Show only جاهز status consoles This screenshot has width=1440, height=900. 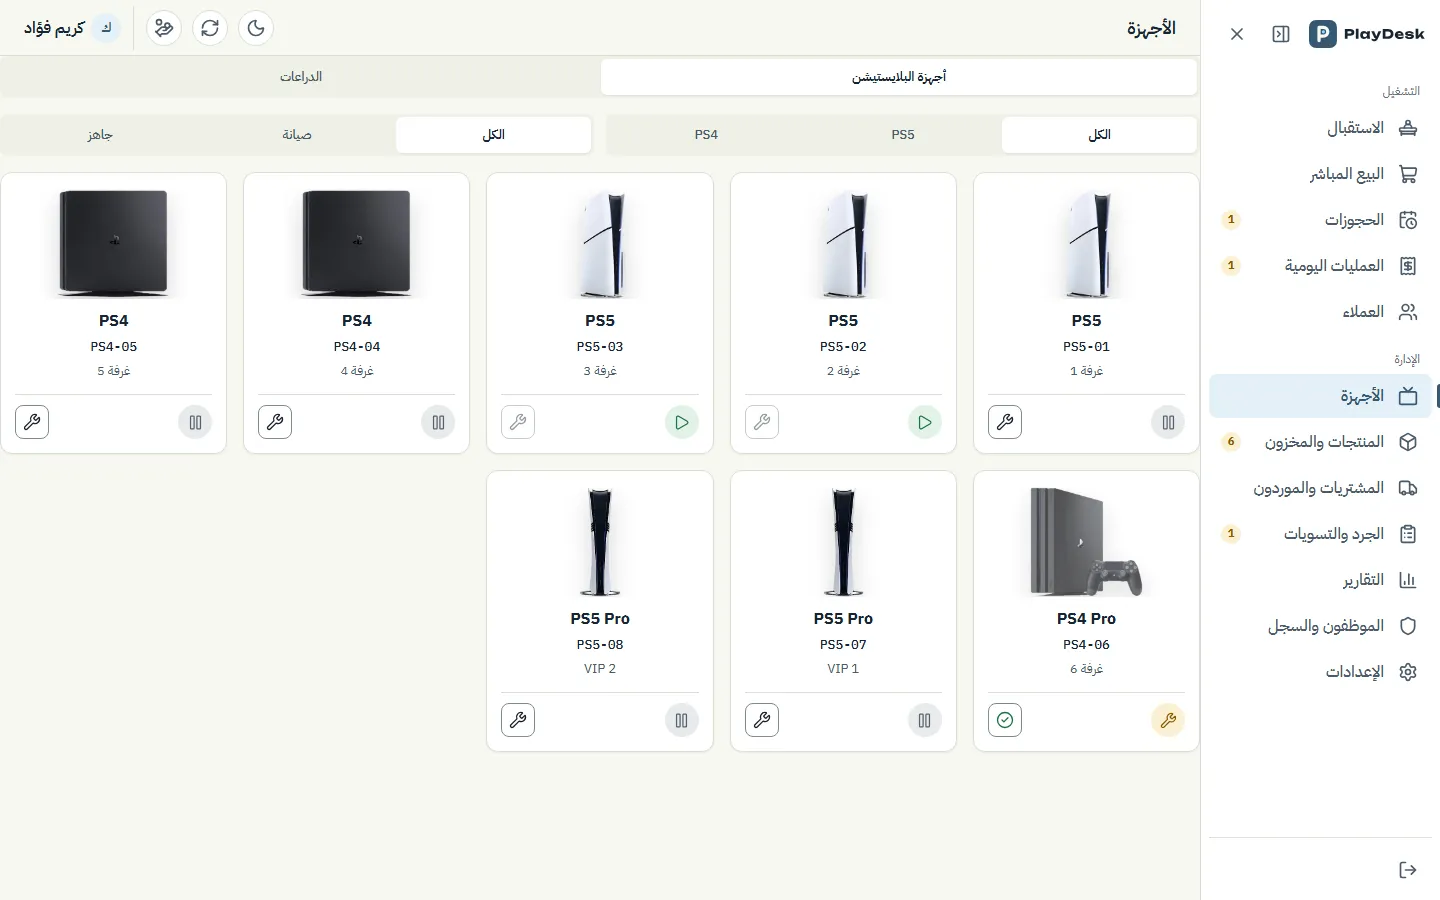click(100, 135)
